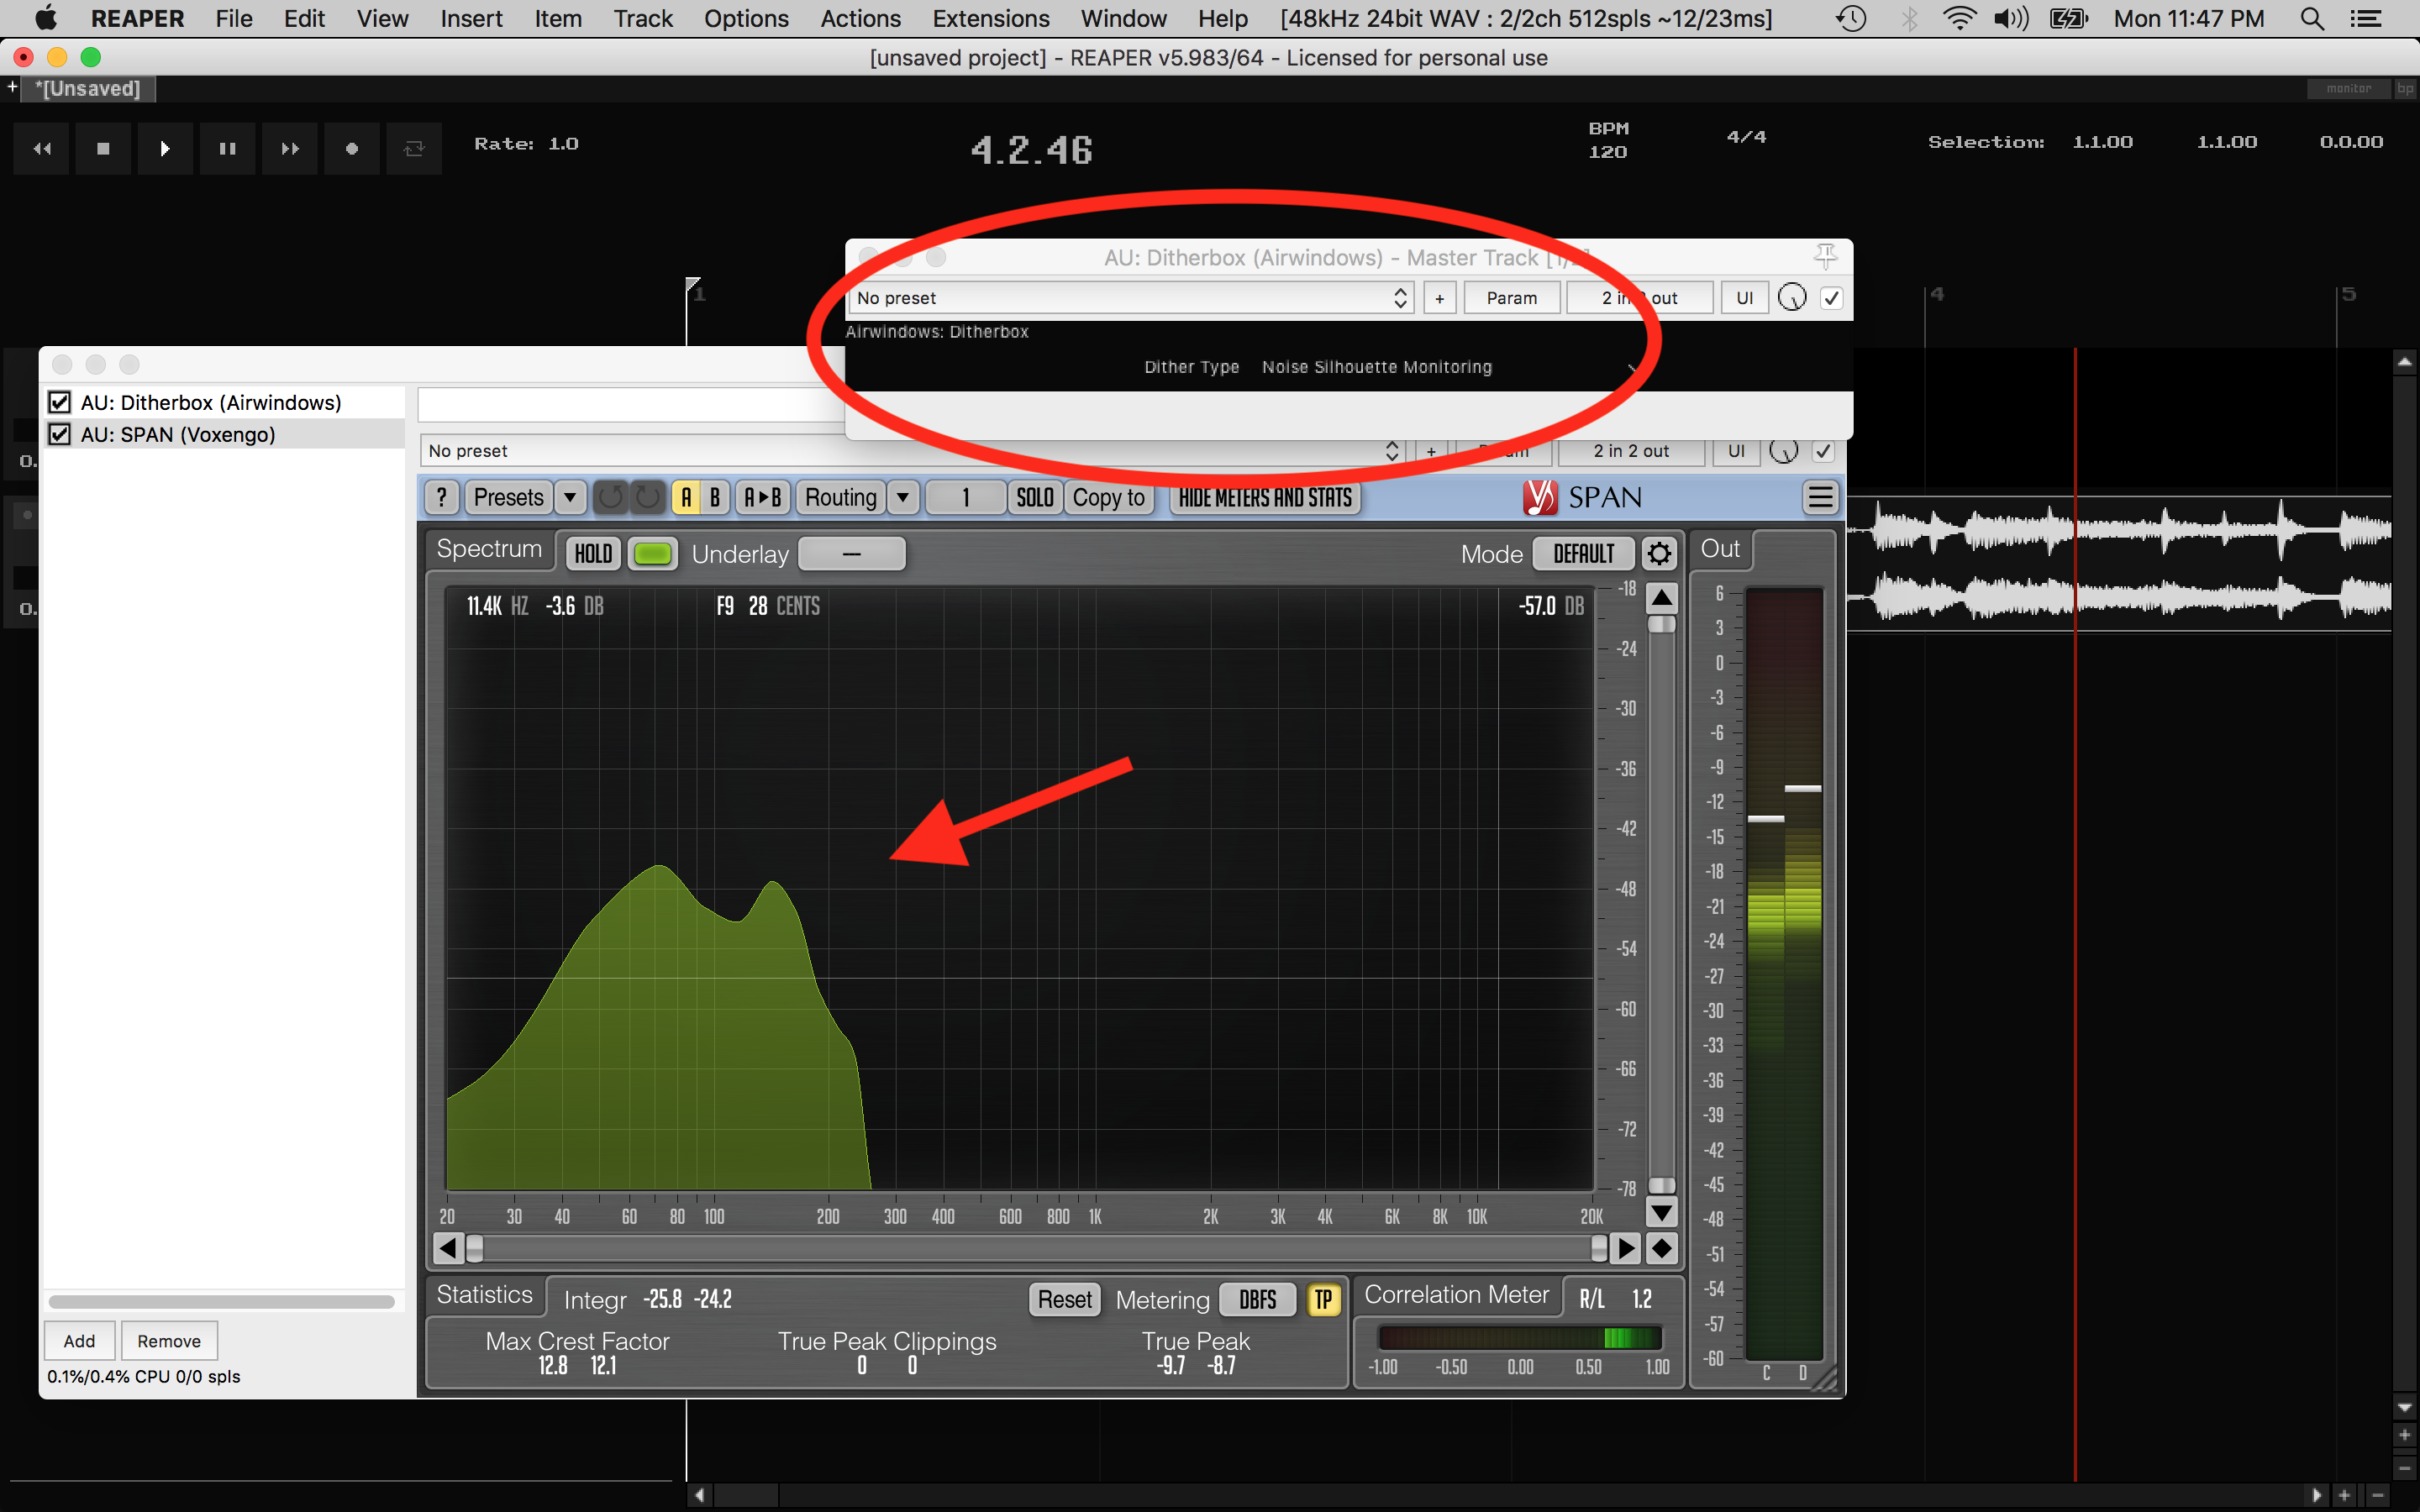Toggle TP true peak metering
This screenshot has height=1512, width=2420.
point(1323,1299)
